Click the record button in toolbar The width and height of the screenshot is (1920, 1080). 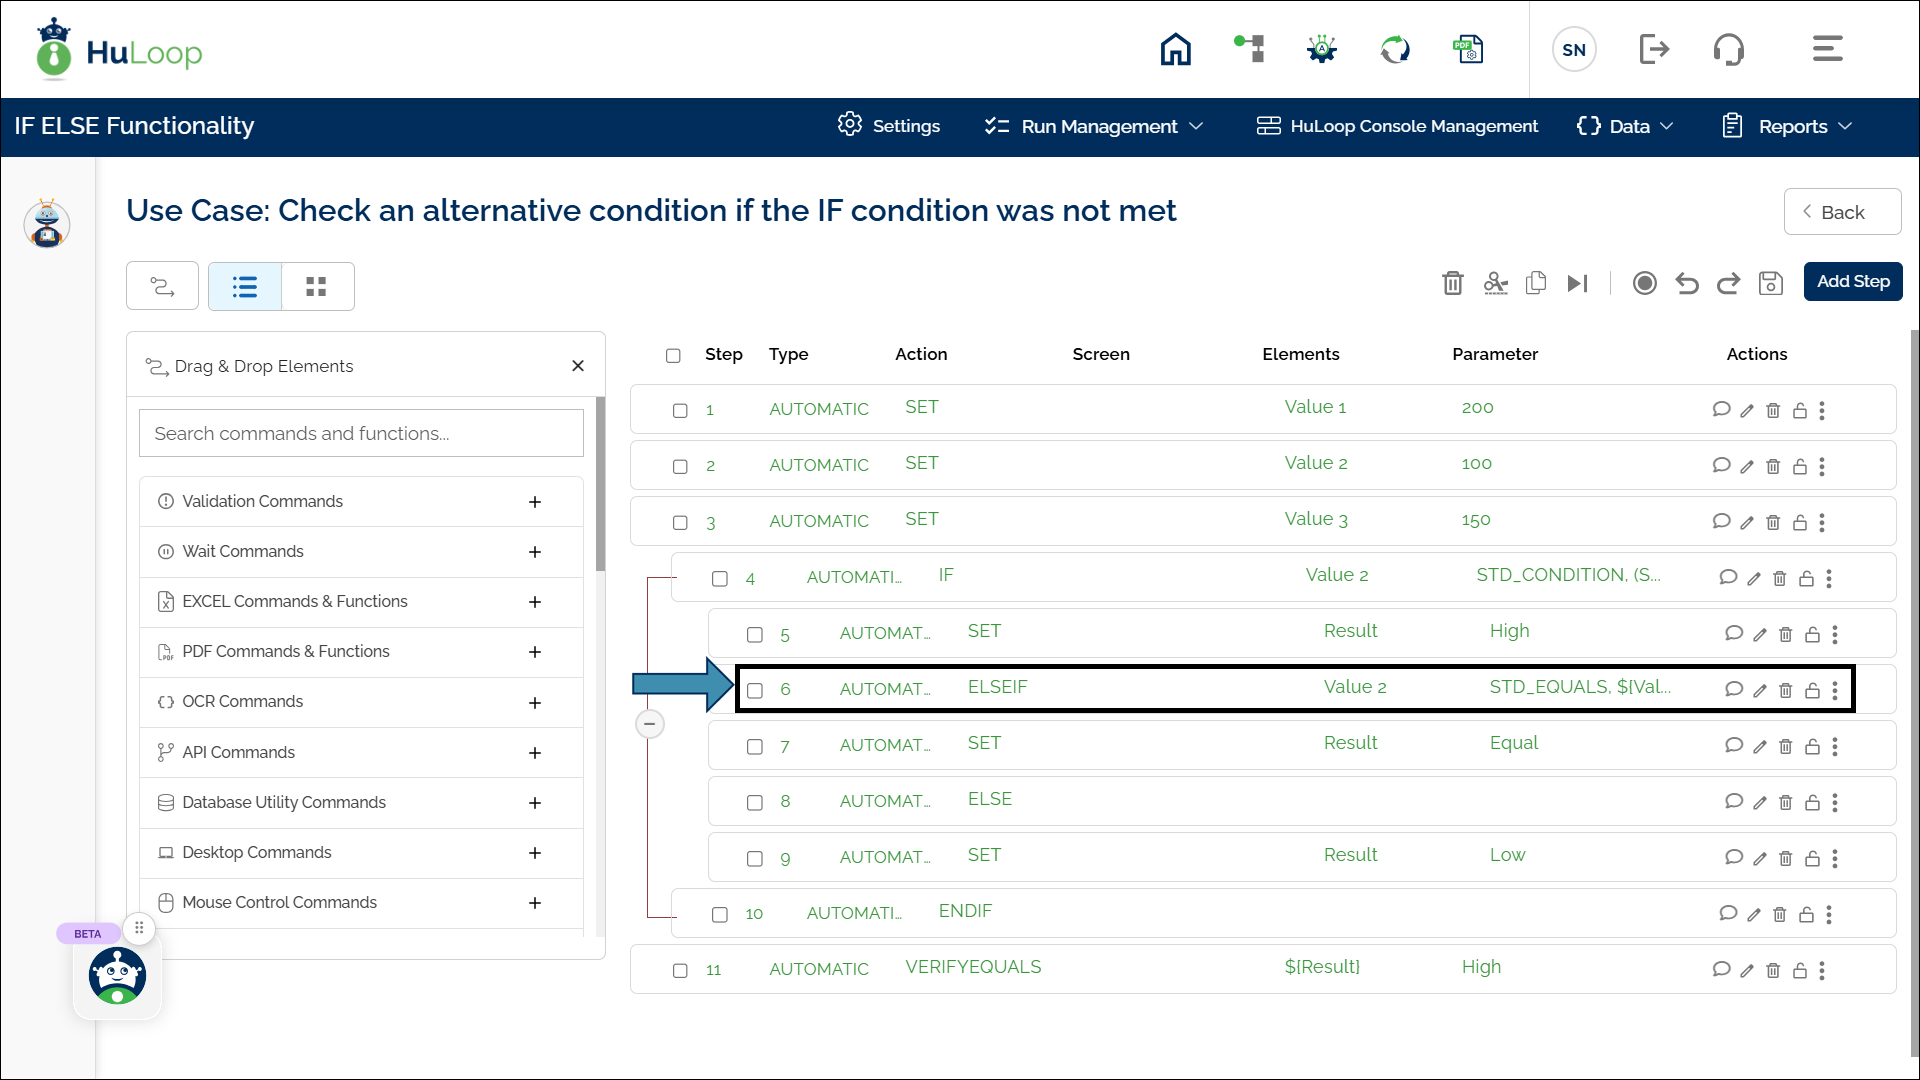coord(1644,283)
